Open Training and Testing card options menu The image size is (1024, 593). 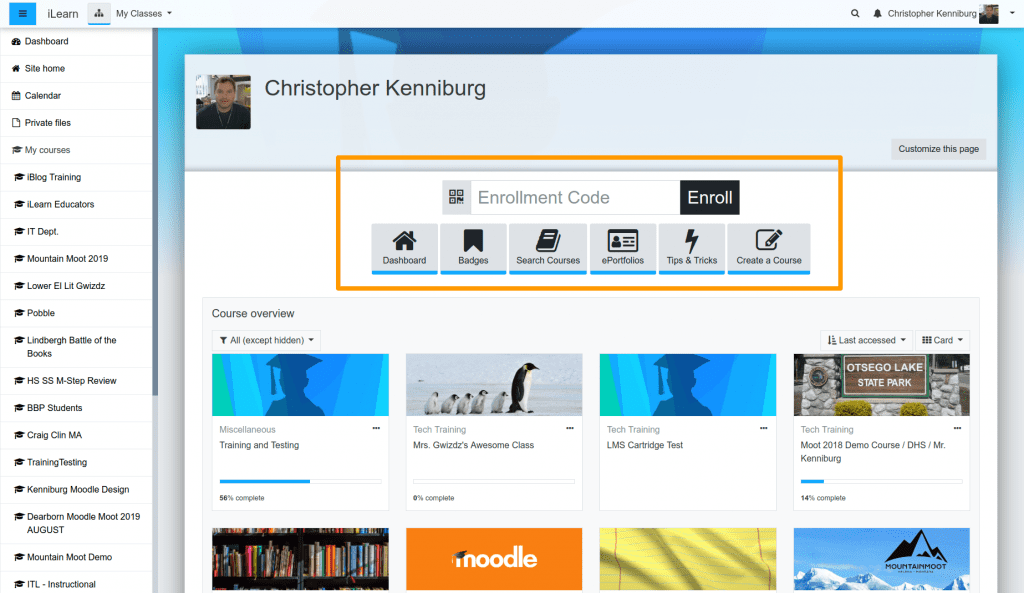pyautogui.click(x=376, y=428)
